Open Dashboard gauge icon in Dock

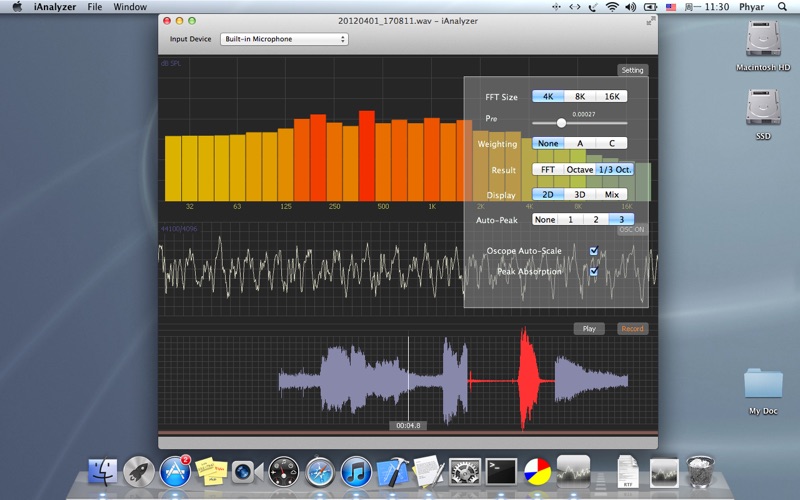[284, 471]
